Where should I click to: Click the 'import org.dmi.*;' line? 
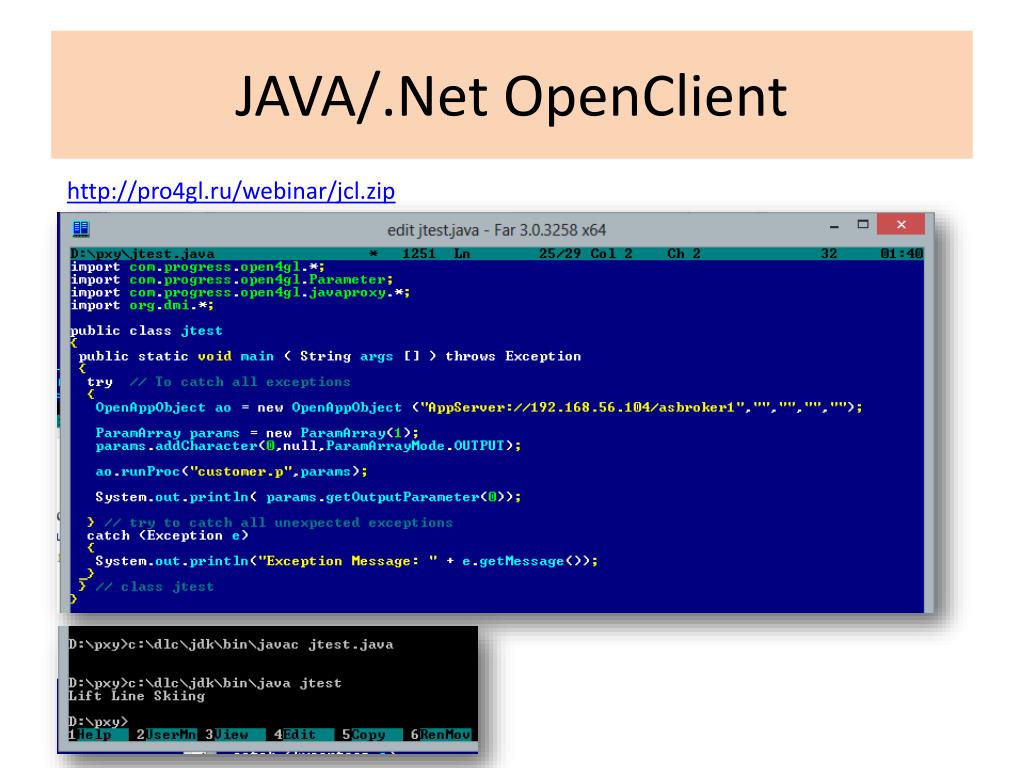point(142,305)
